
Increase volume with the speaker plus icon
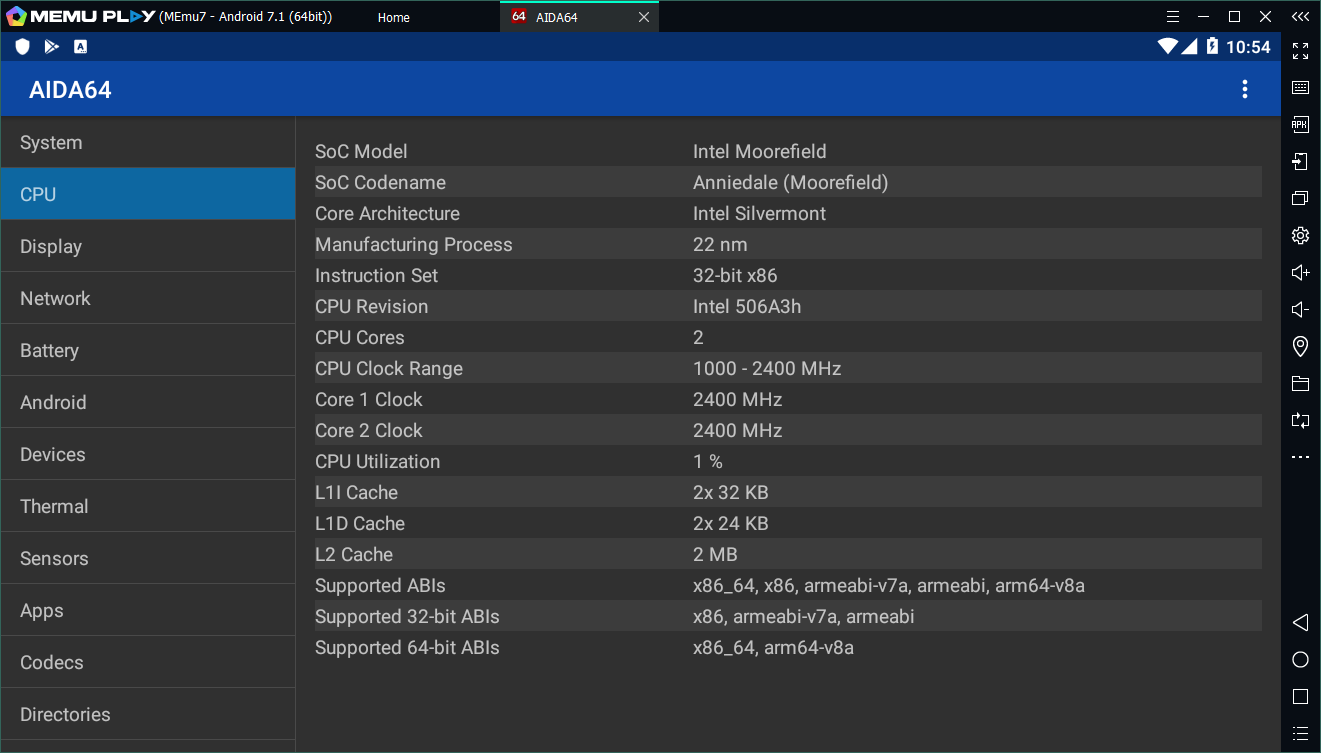pyautogui.click(x=1300, y=272)
